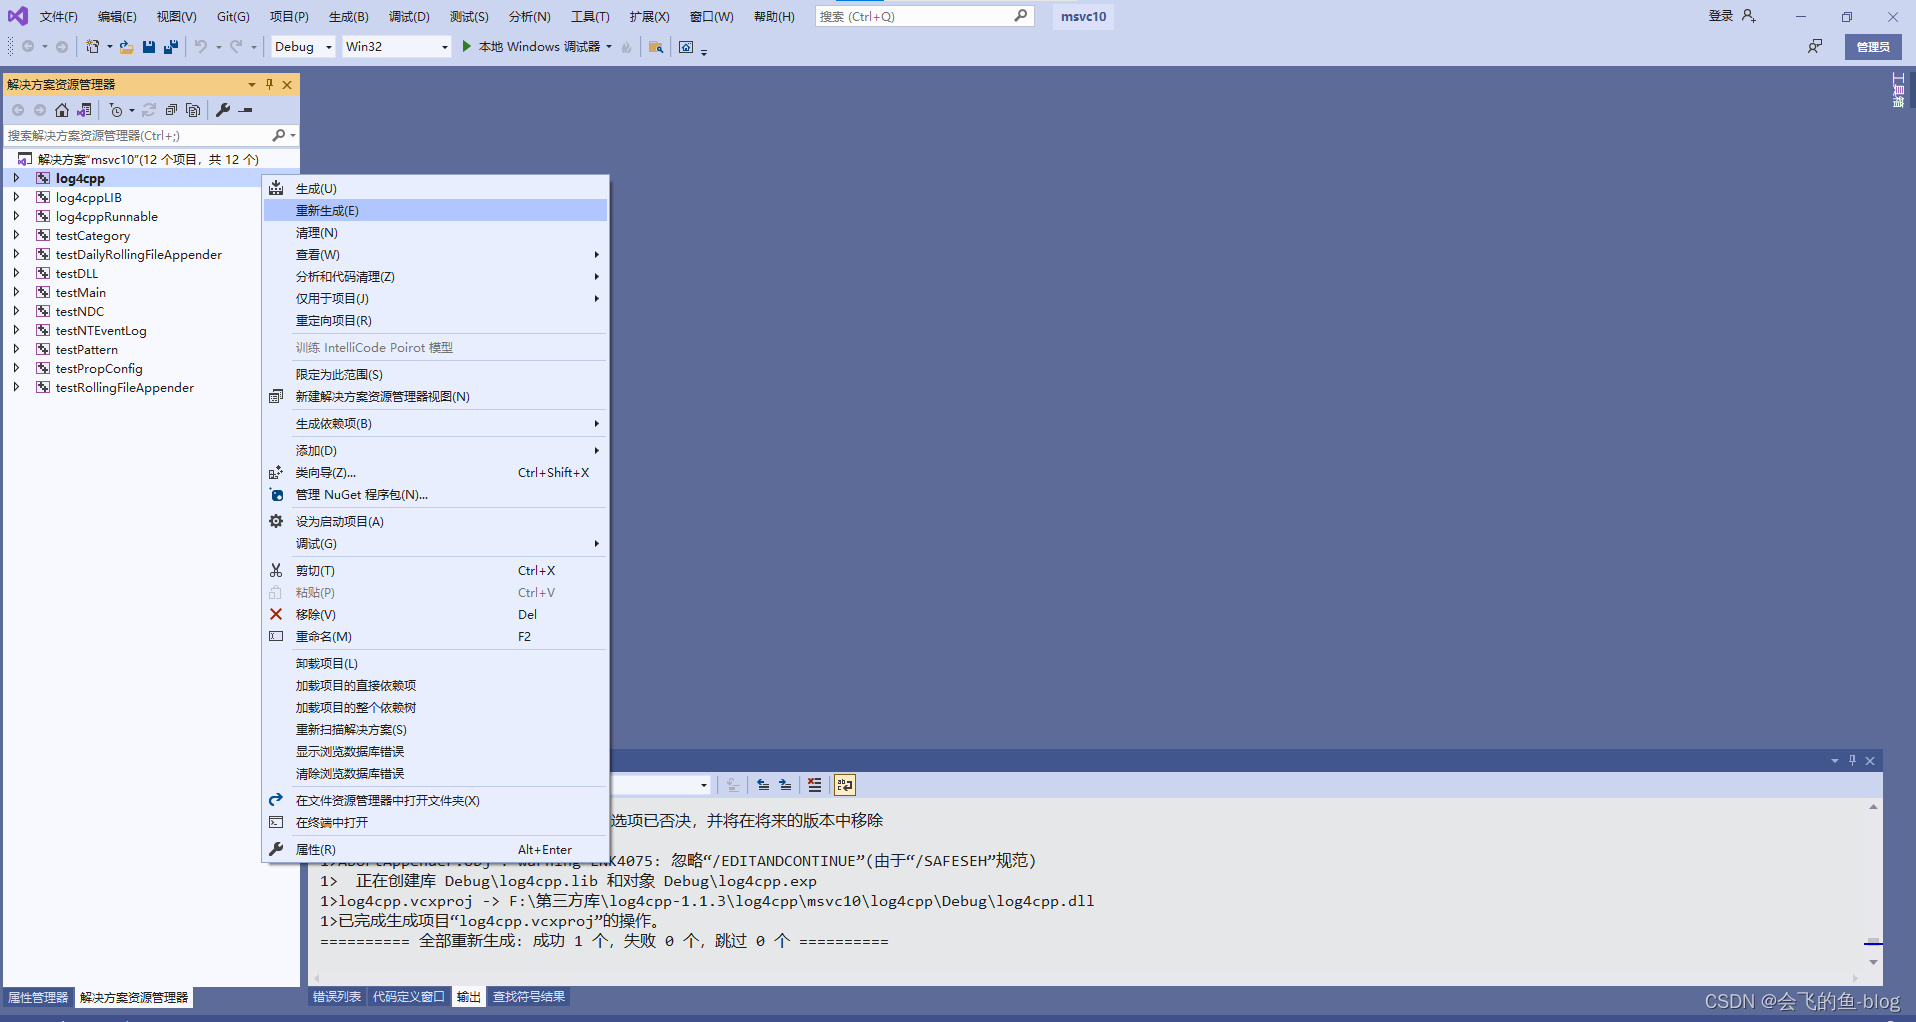Image resolution: width=1916 pixels, height=1022 pixels.
Task: Select Rebuild (重新生成) in context menu
Action: (435, 210)
